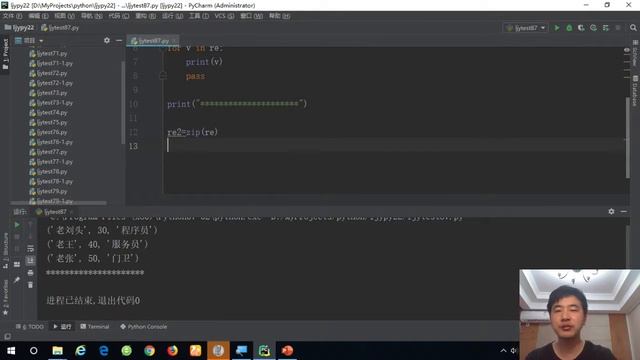Open the Windows Start menu
640x360 pixels.
click(11, 351)
